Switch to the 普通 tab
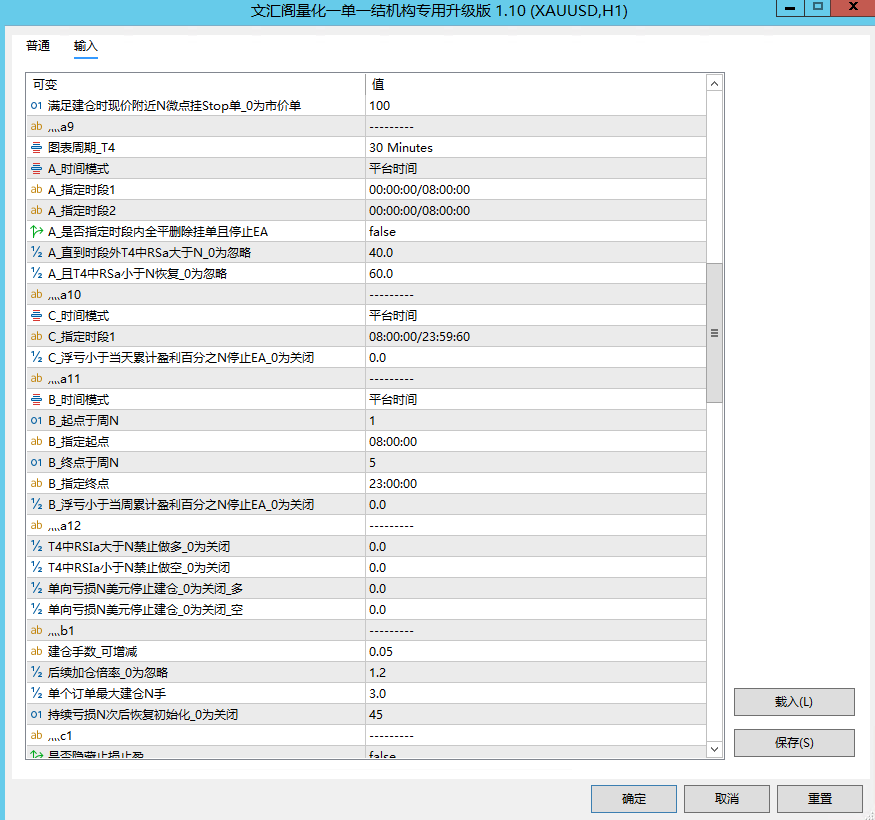 click(x=38, y=46)
